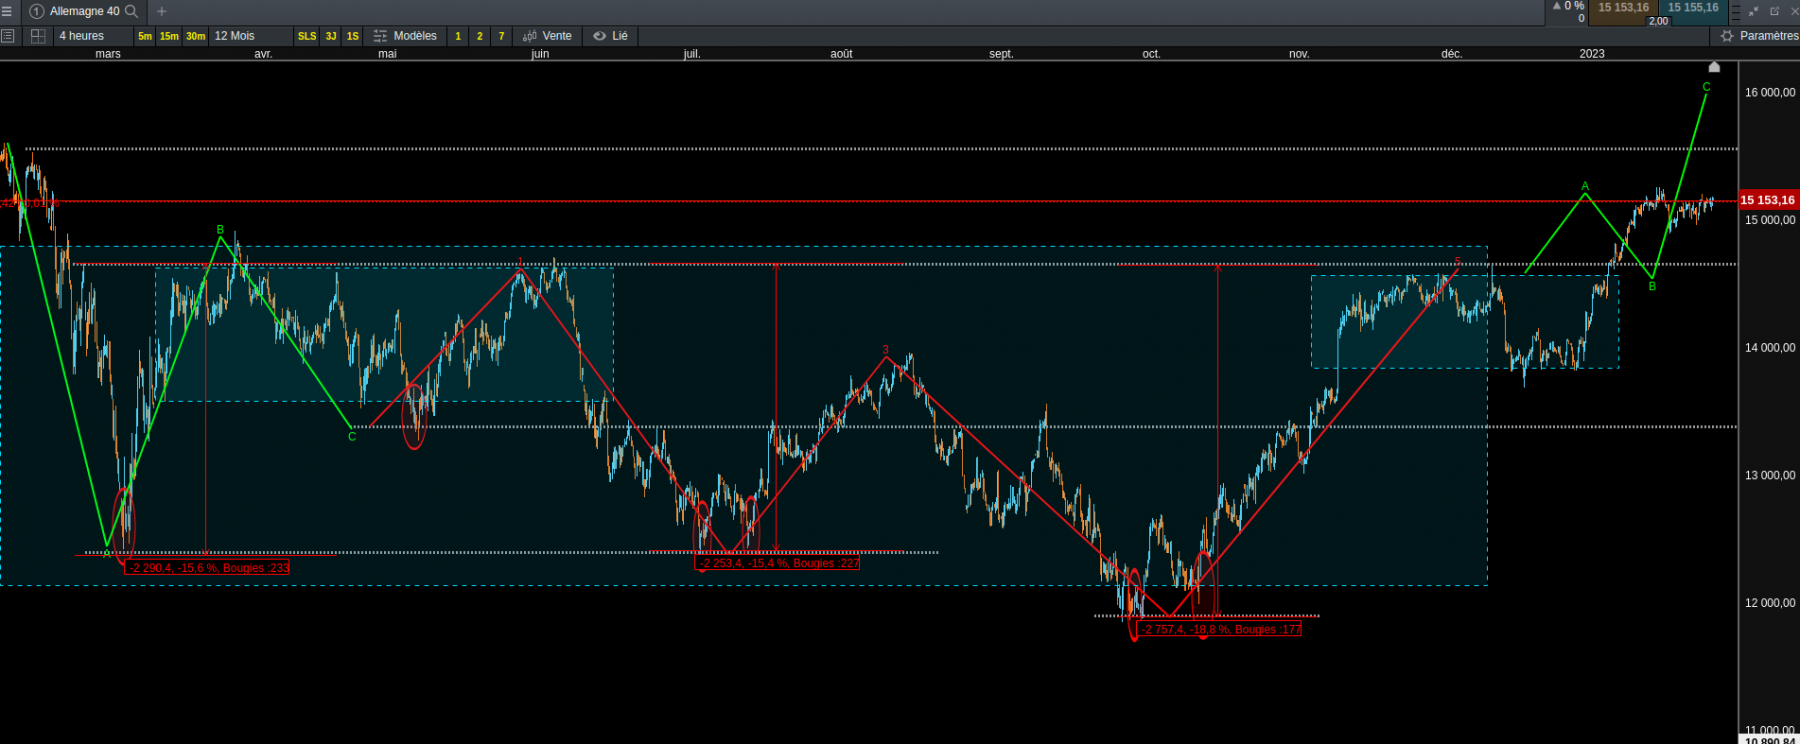This screenshot has height=744, width=1800.
Task: Toggle the SLS stop-loss shortcut
Action: 307,36
